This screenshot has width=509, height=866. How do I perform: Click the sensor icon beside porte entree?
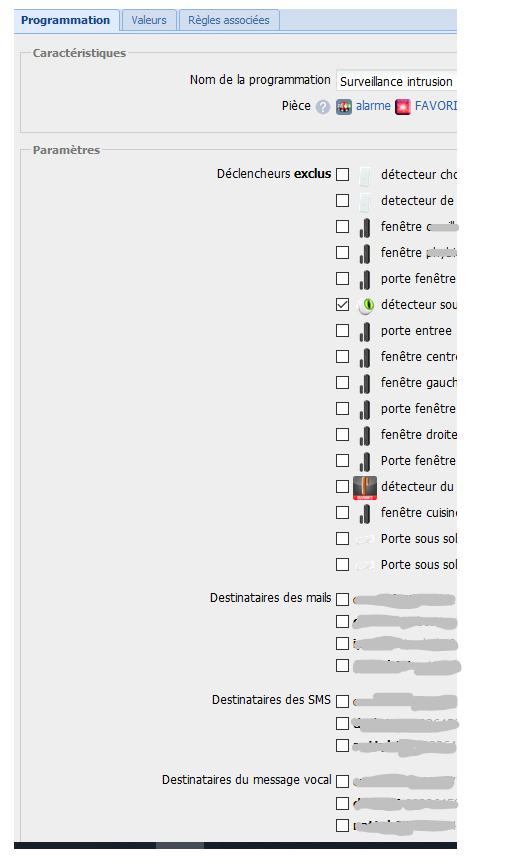tap(365, 331)
